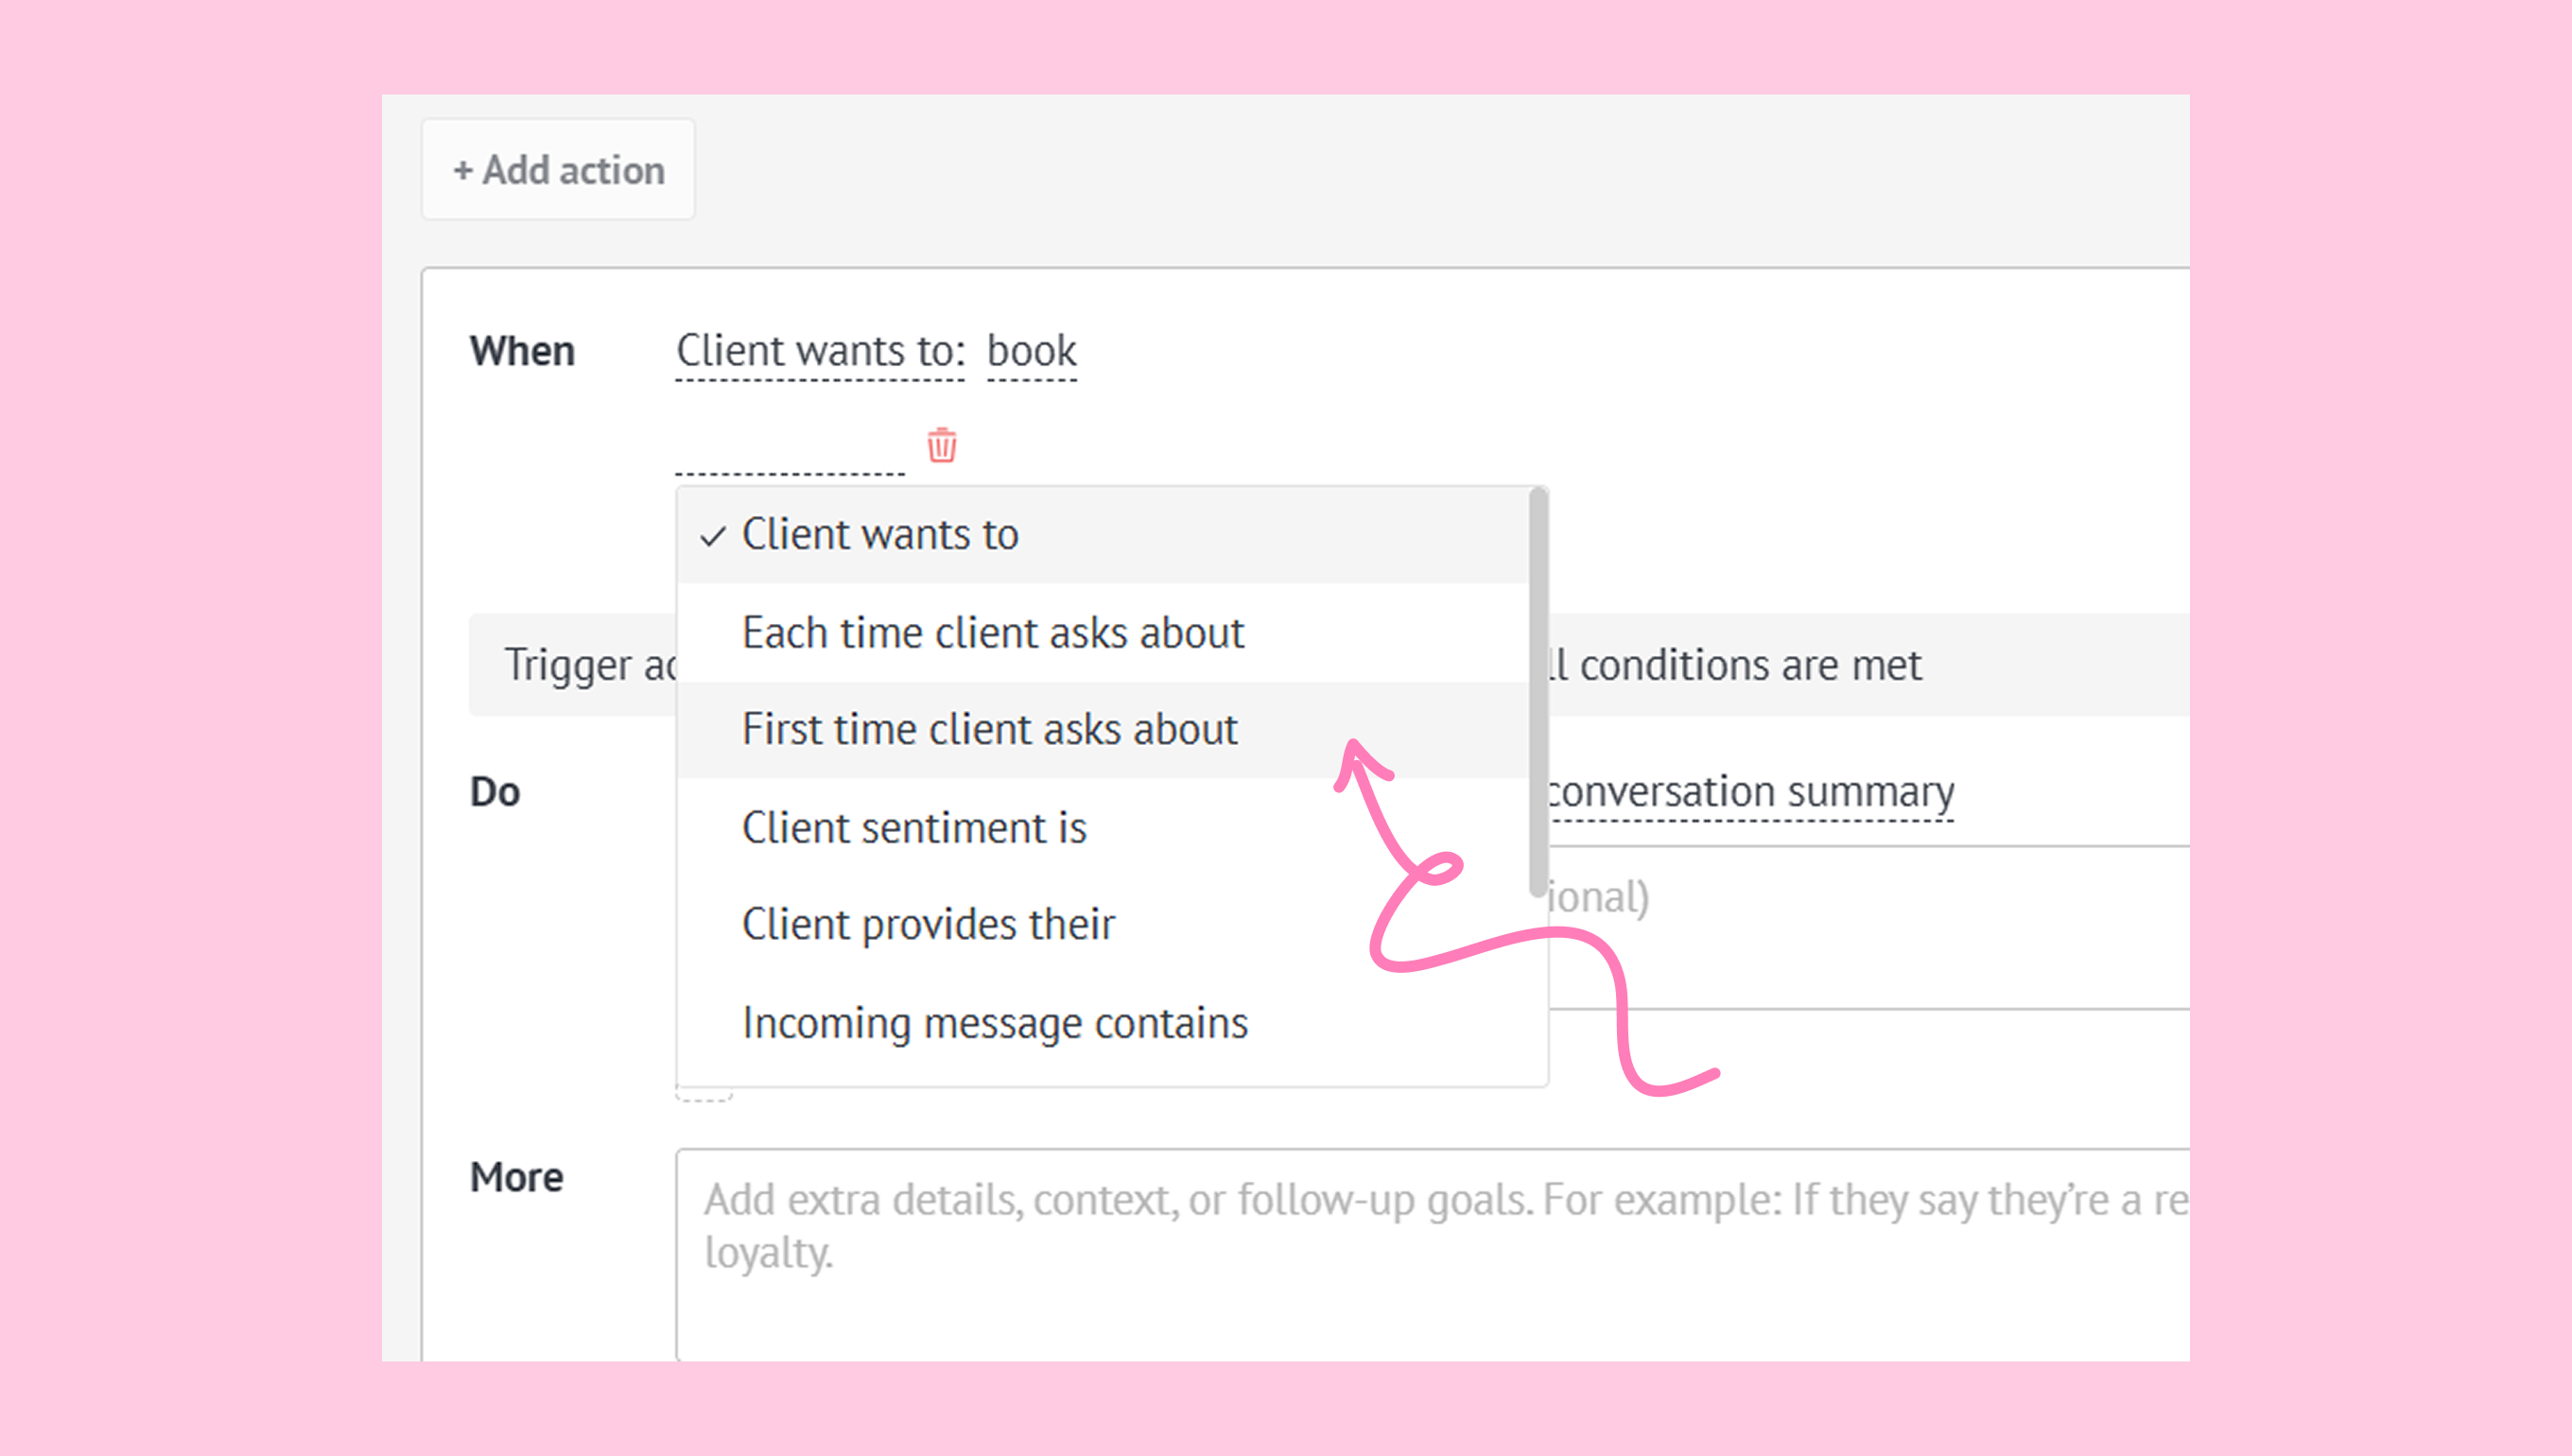Open the 'Client wants to:' condition dropdown

820,352
